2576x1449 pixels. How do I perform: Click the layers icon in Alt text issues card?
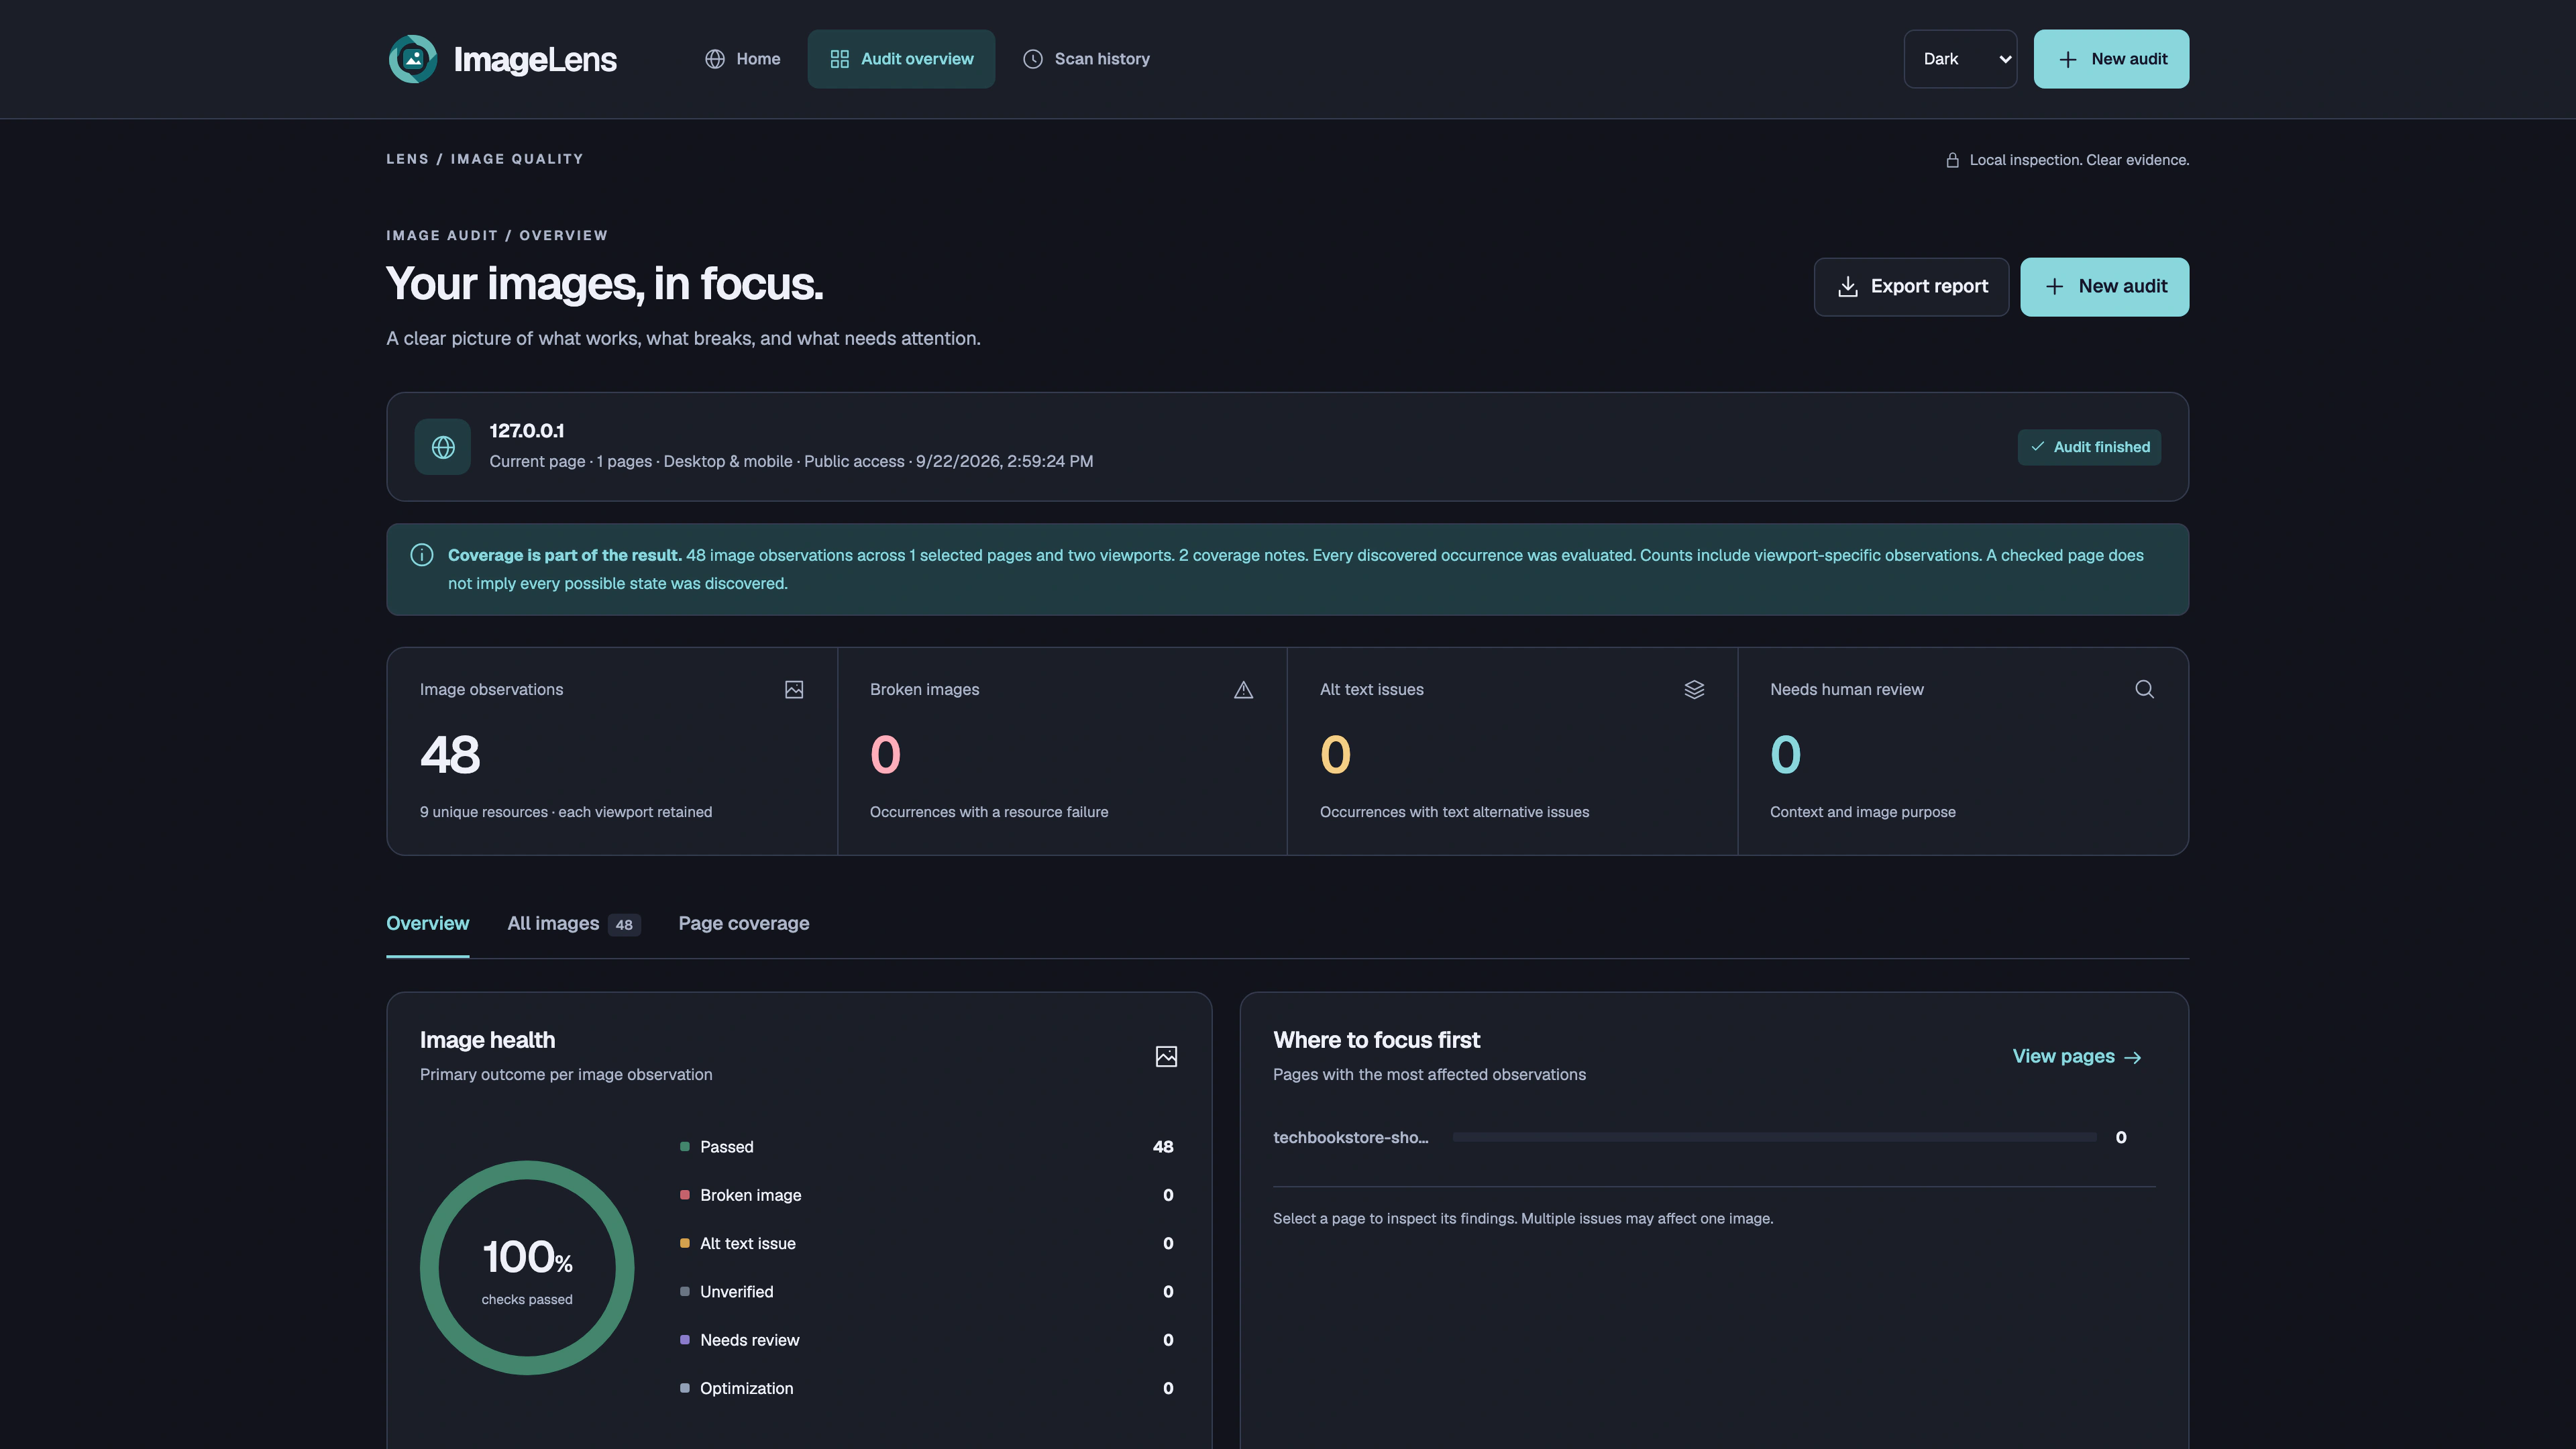1694,690
